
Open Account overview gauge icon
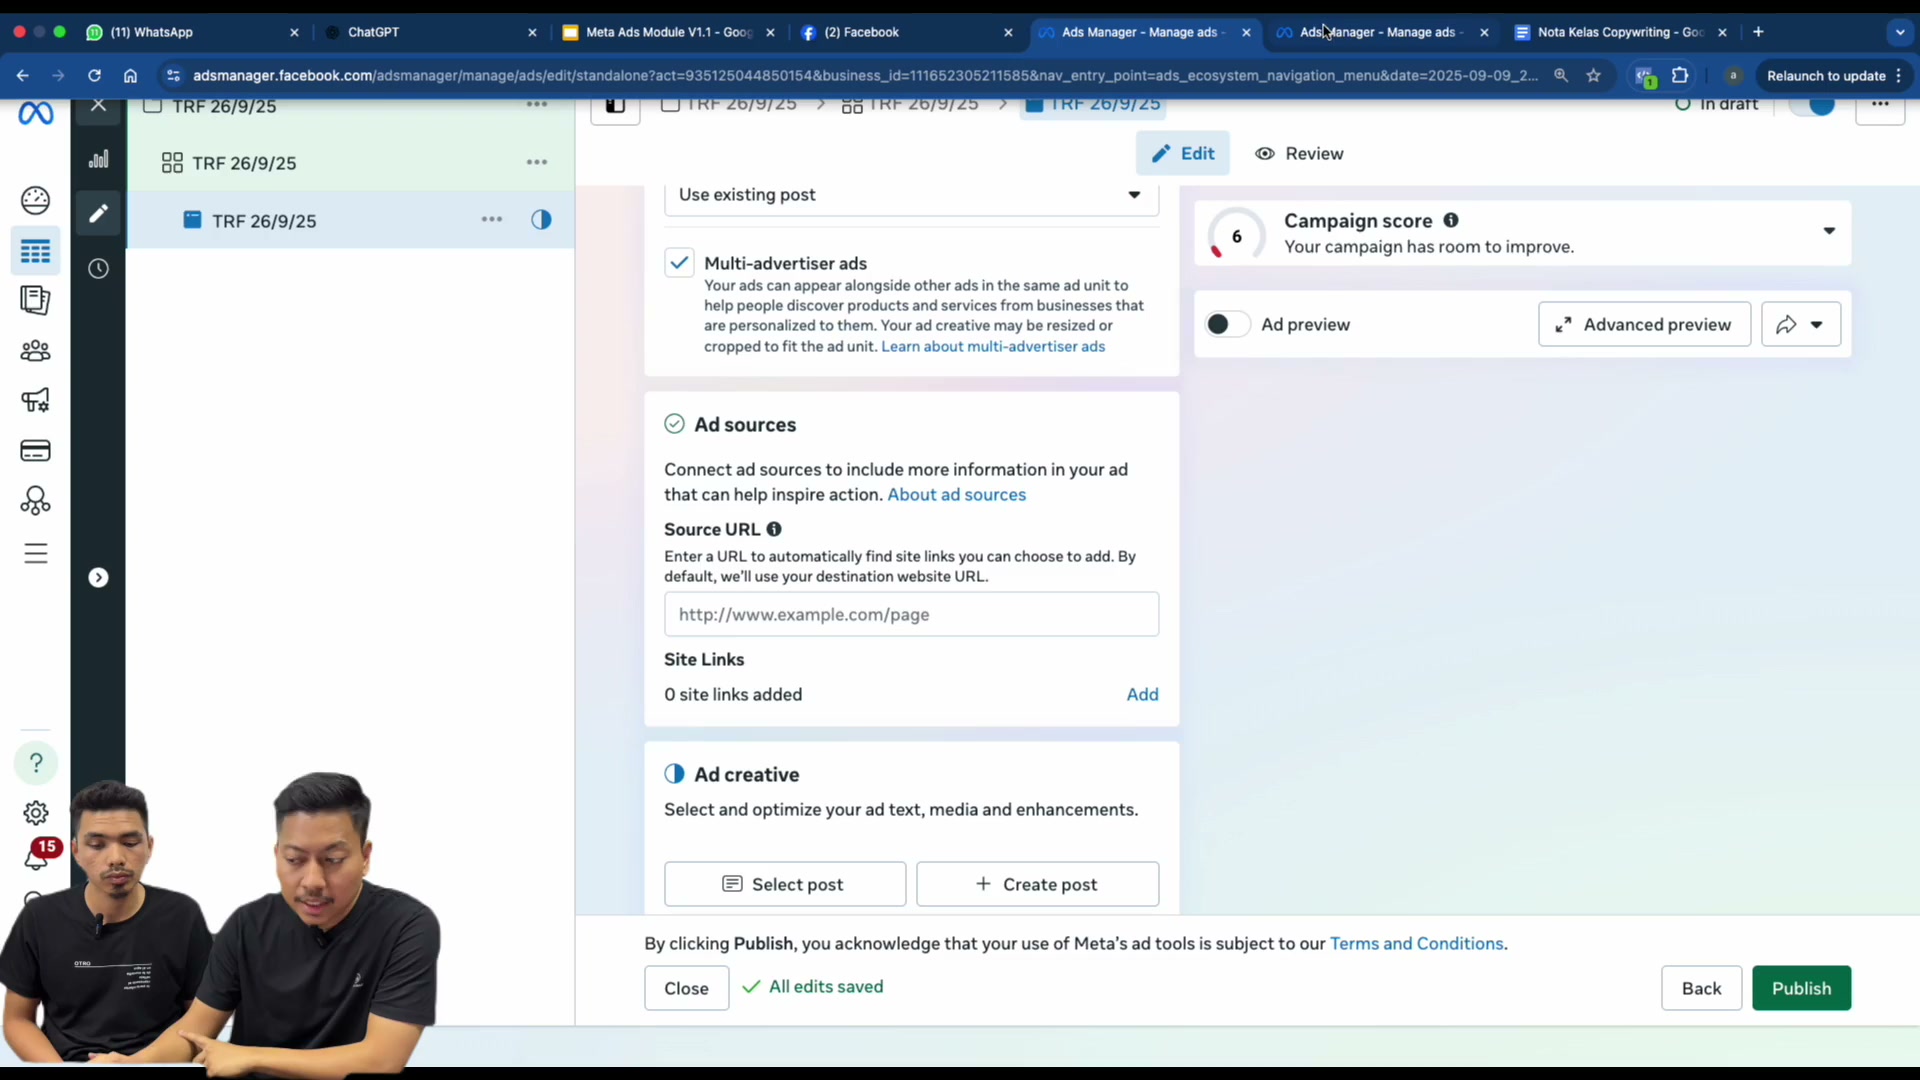coord(36,200)
